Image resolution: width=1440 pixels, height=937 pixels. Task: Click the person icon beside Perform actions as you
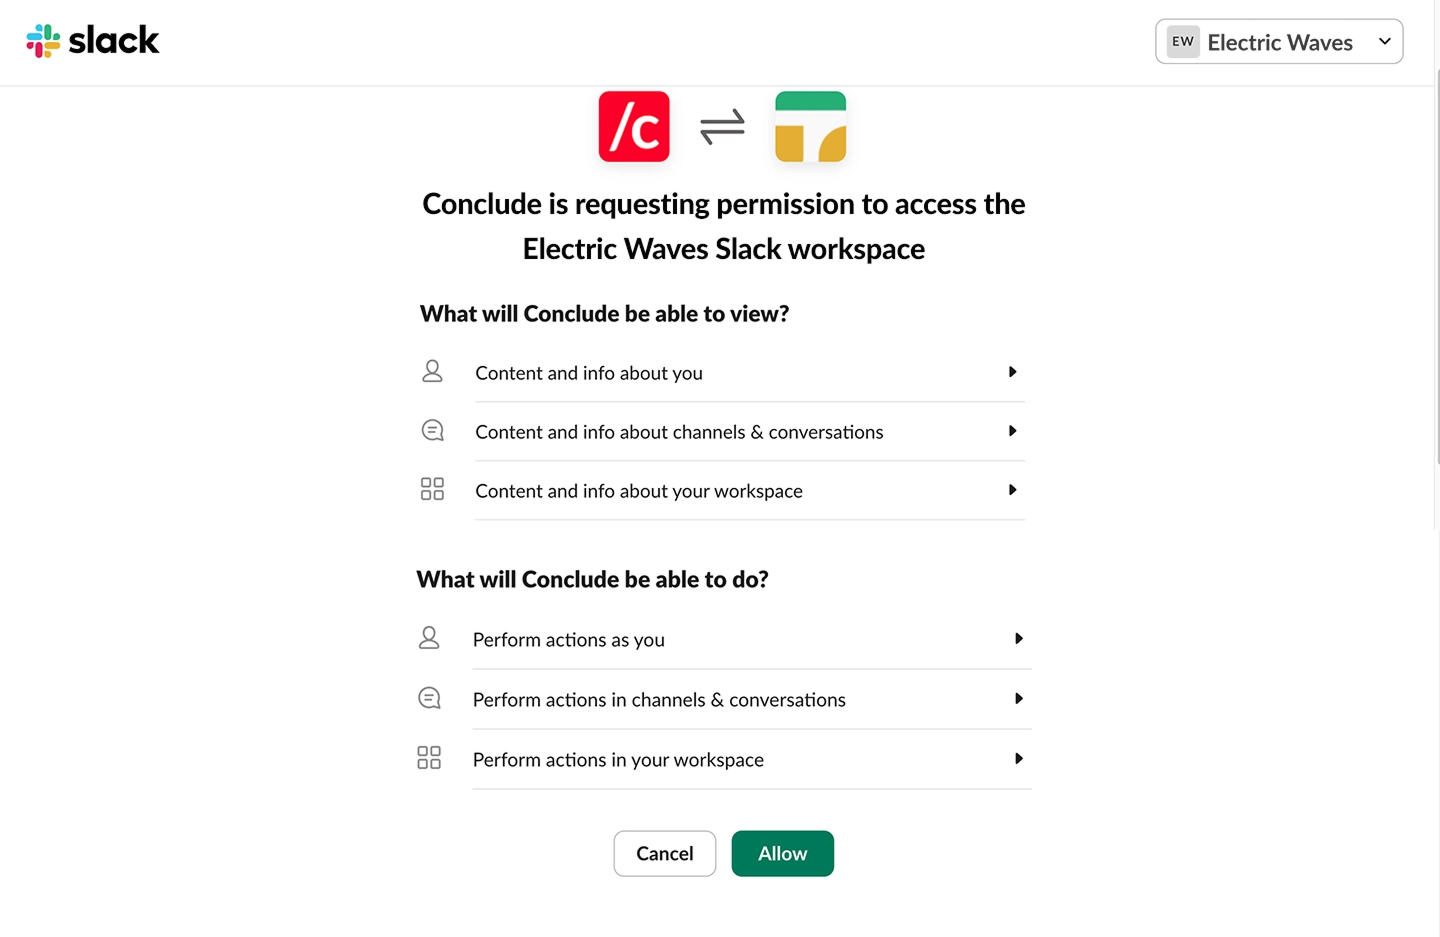click(429, 637)
